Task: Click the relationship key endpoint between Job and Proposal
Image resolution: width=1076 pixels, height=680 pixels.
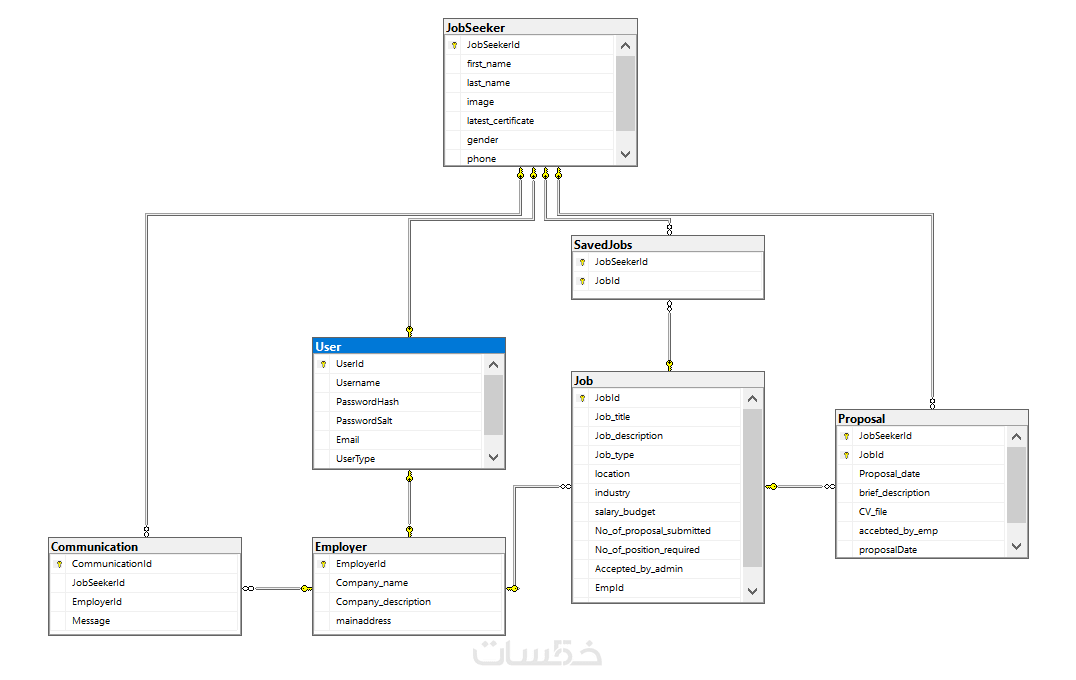Action: coord(771,486)
